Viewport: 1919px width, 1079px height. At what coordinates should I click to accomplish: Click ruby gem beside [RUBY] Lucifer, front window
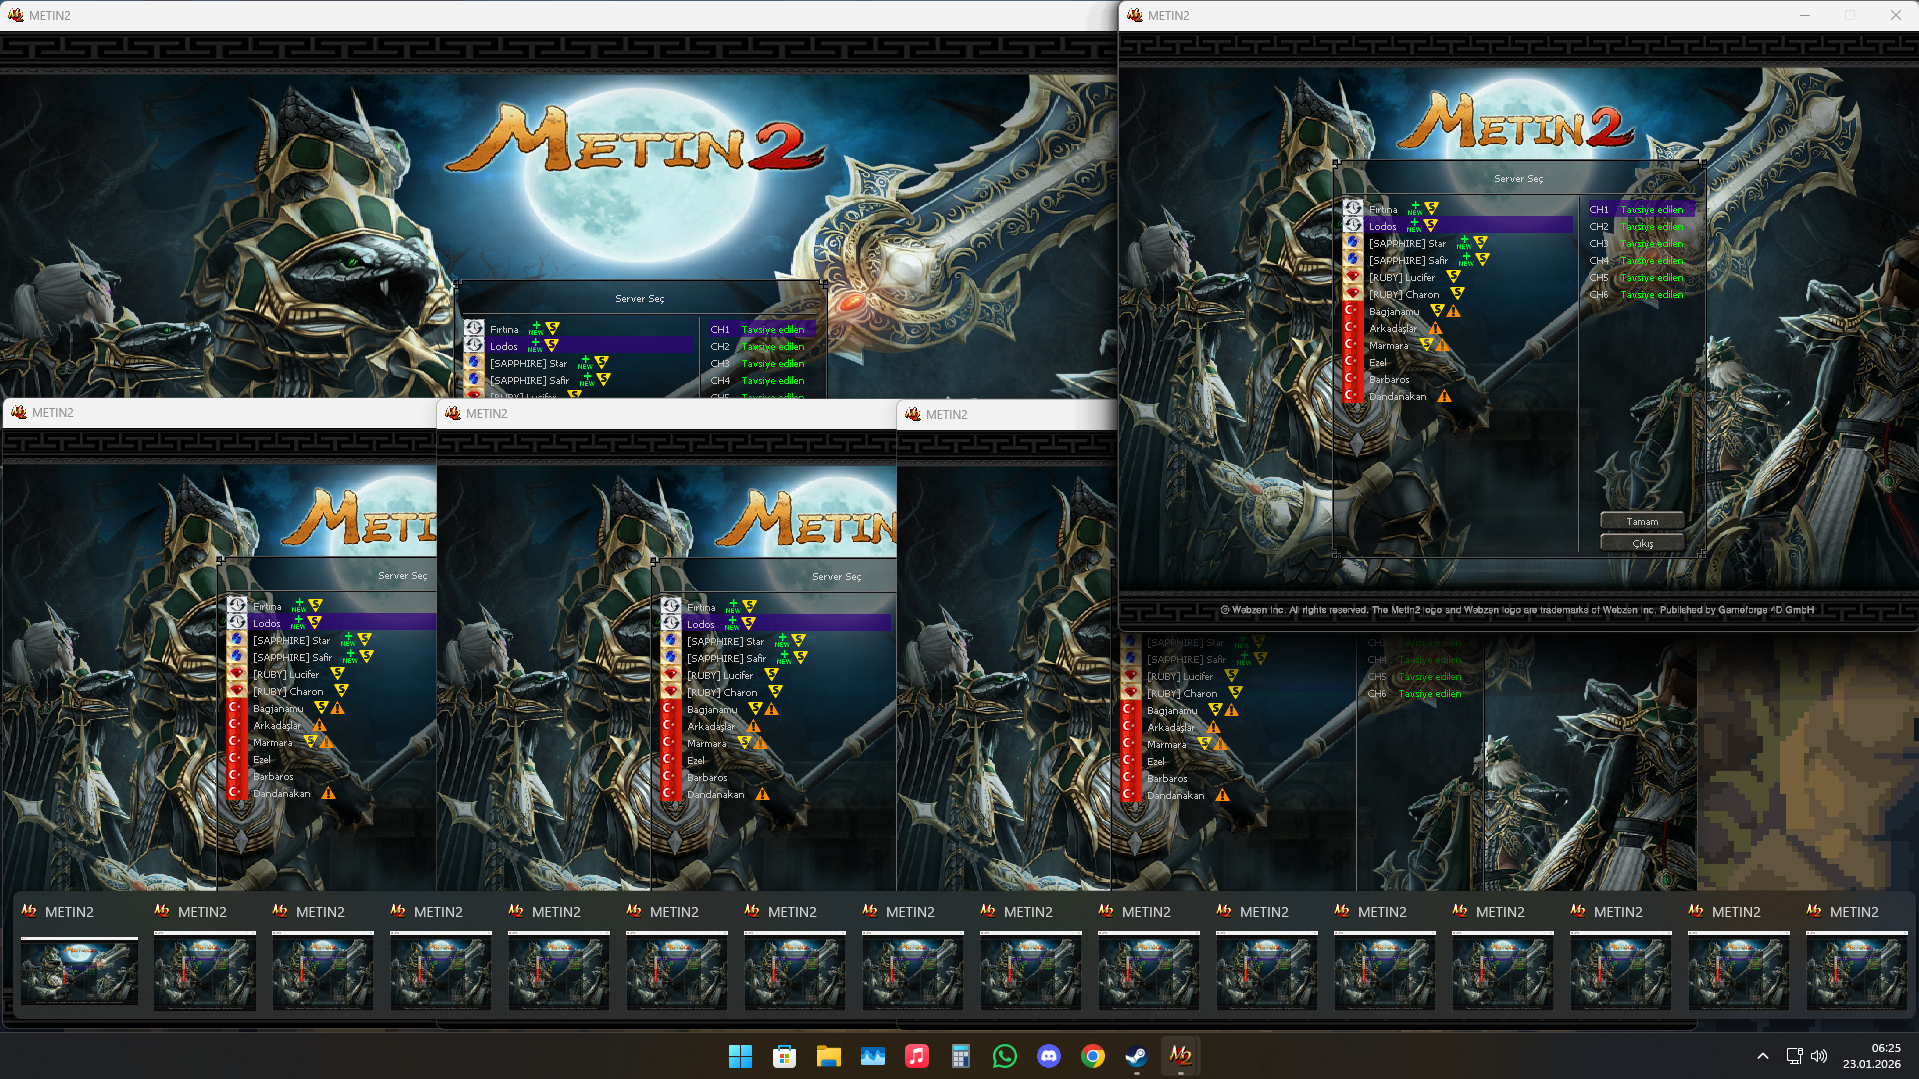[1353, 277]
